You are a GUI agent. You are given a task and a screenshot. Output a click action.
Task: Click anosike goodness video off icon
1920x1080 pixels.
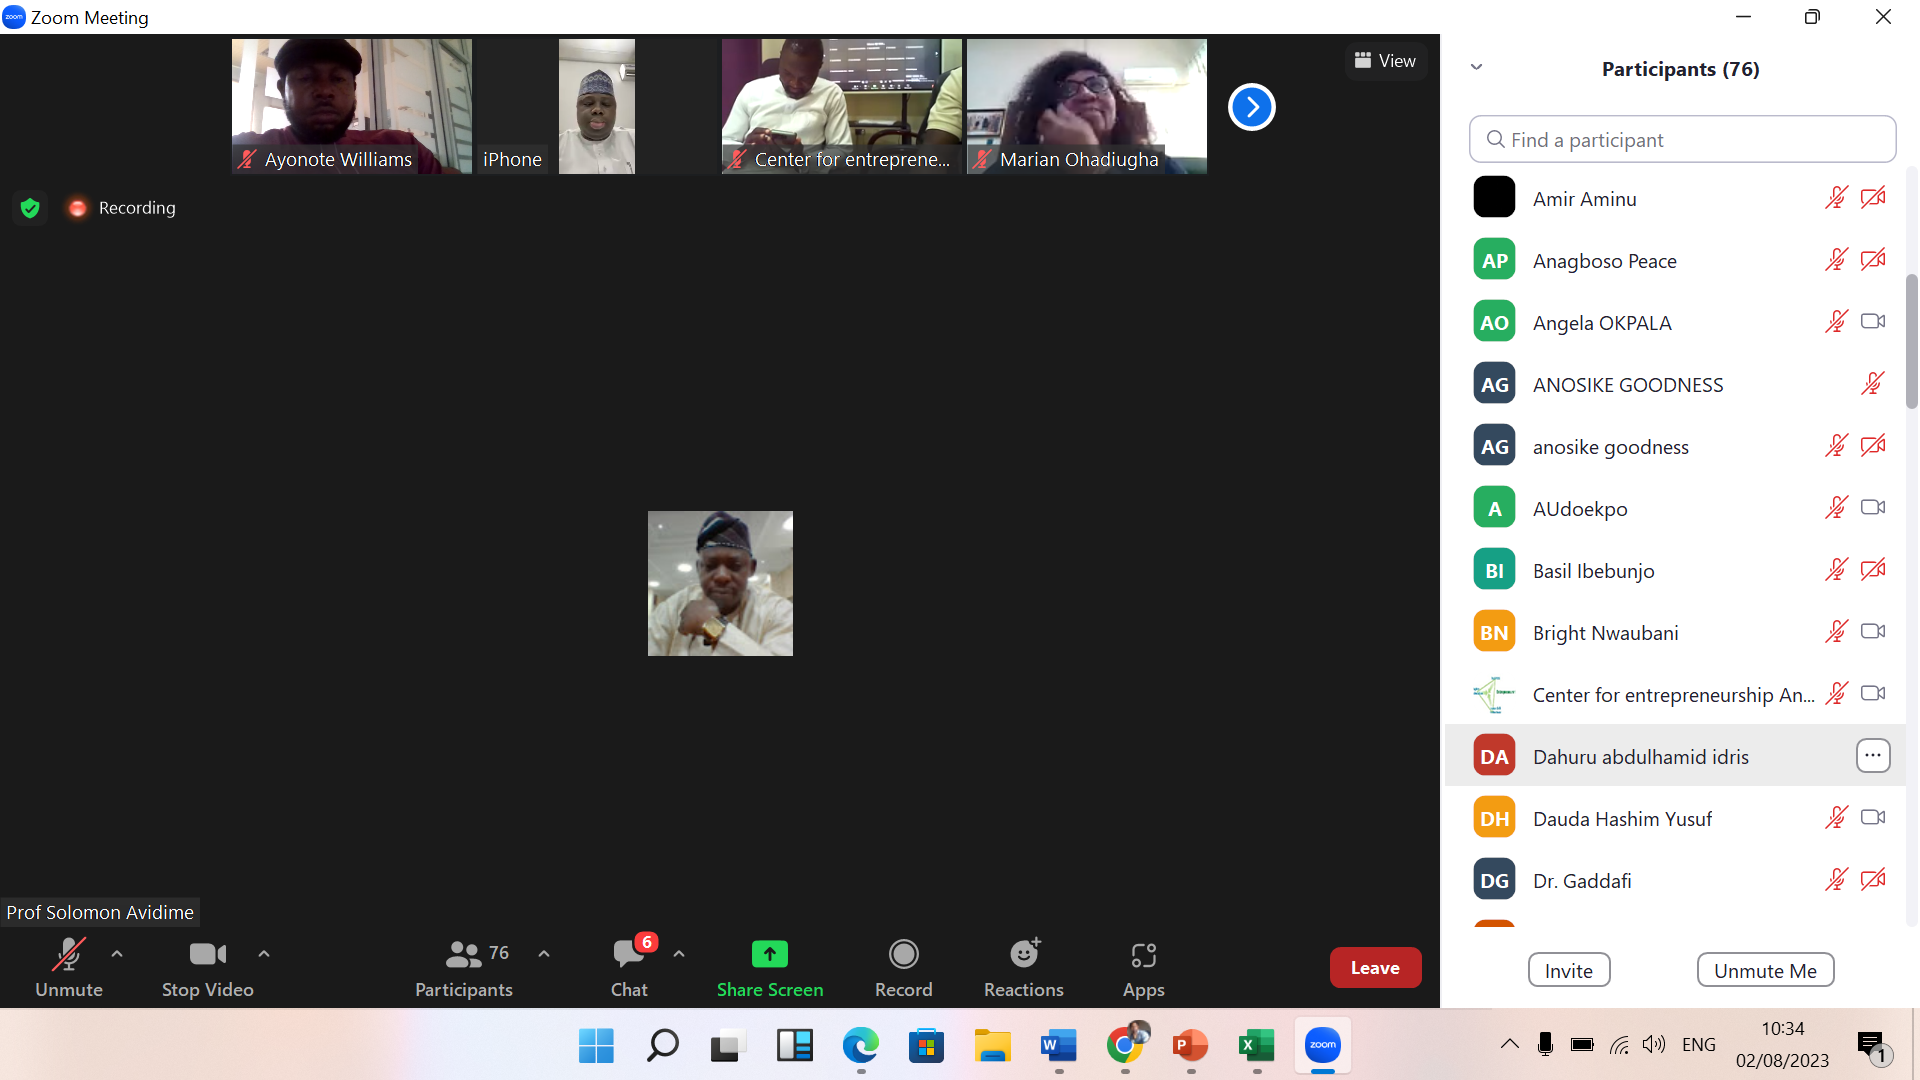coord(1873,445)
